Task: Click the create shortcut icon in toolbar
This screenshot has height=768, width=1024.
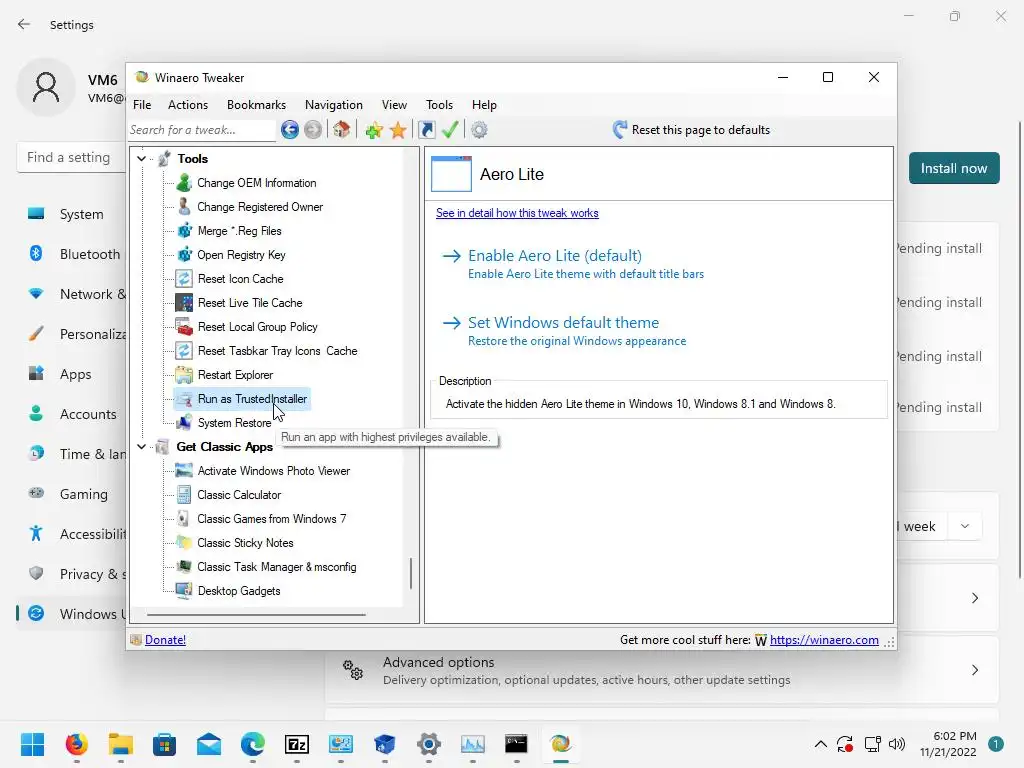Action: point(426,129)
